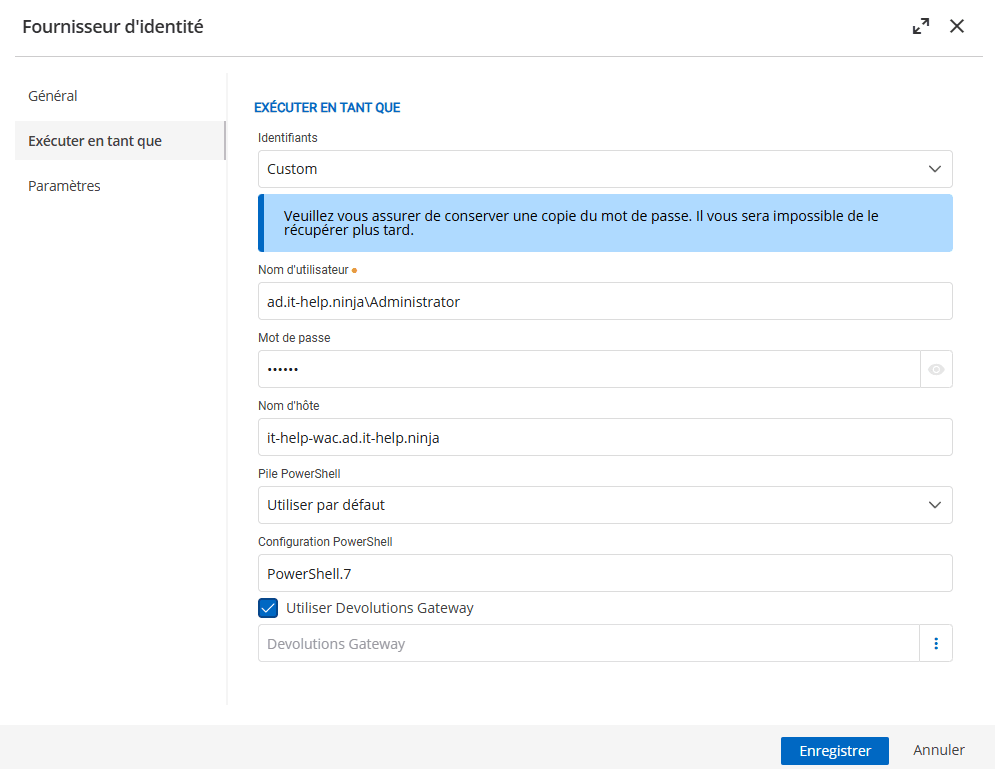Expand the dialog using the diagonal arrows icon

tap(920, 26)
